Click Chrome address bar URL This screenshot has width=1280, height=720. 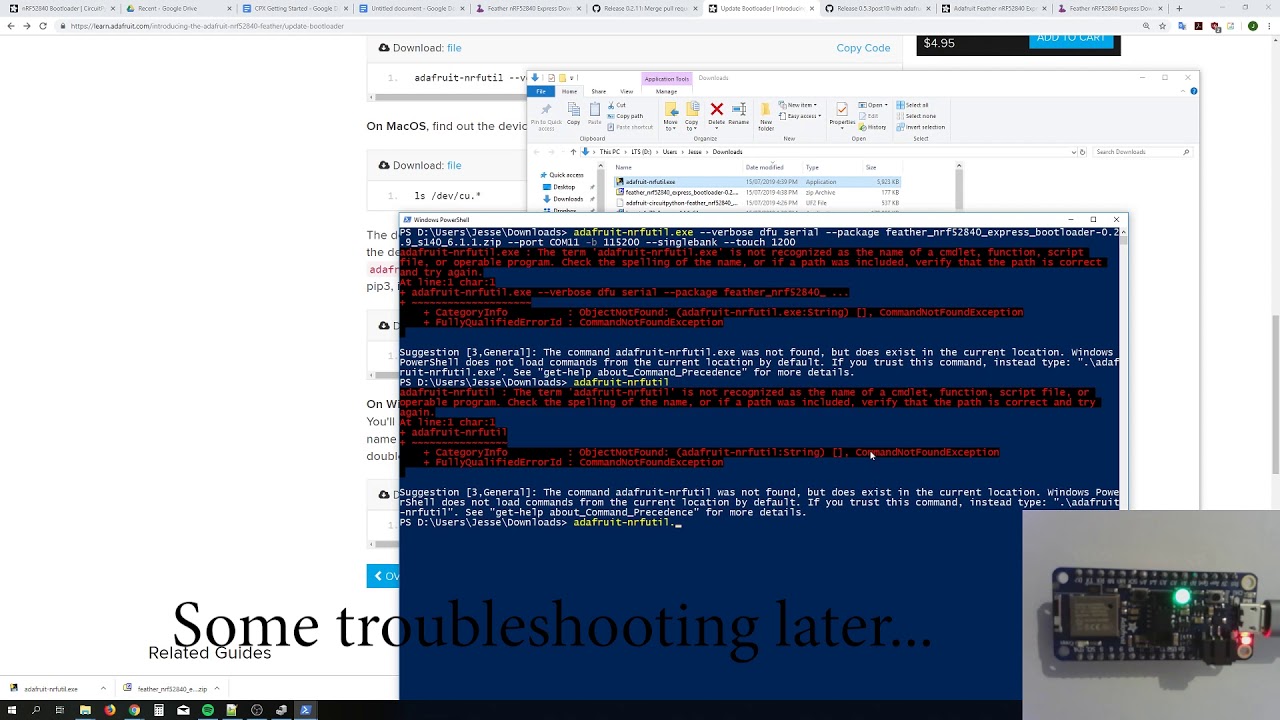click(207, 26)
